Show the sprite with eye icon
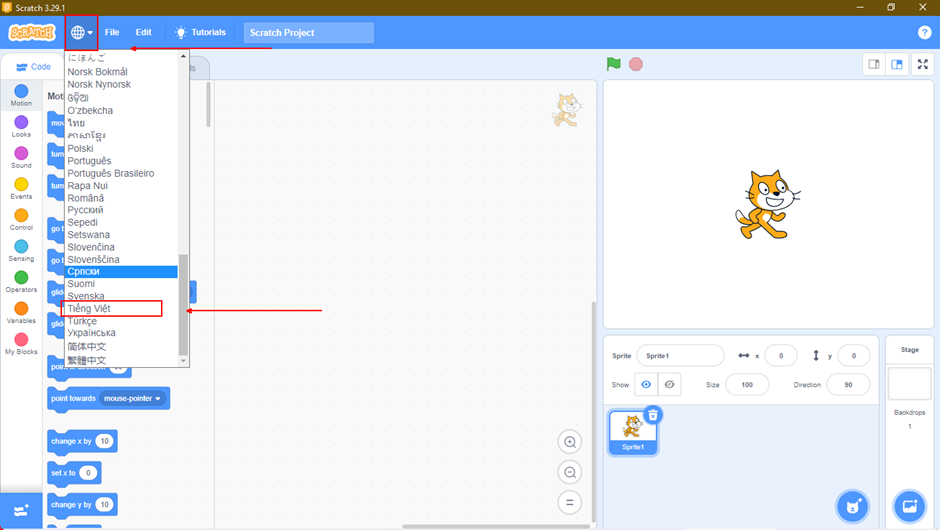The image size is (940, 530). tap(646, 384)
